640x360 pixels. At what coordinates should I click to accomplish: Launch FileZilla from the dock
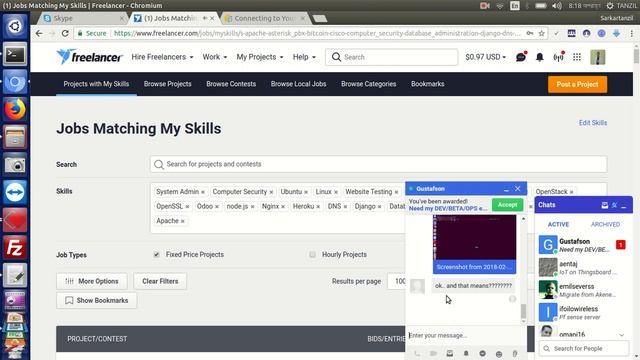(x=15, y=248)
